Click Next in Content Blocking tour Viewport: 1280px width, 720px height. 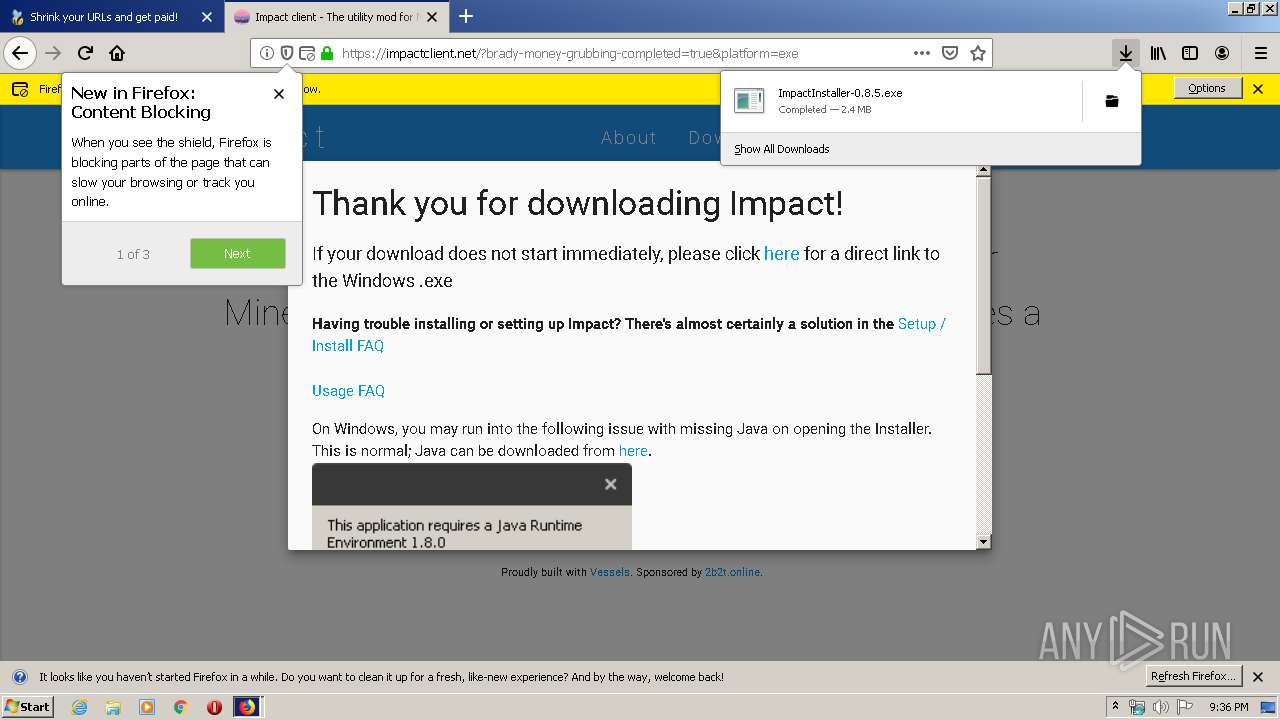pos(237,254)
